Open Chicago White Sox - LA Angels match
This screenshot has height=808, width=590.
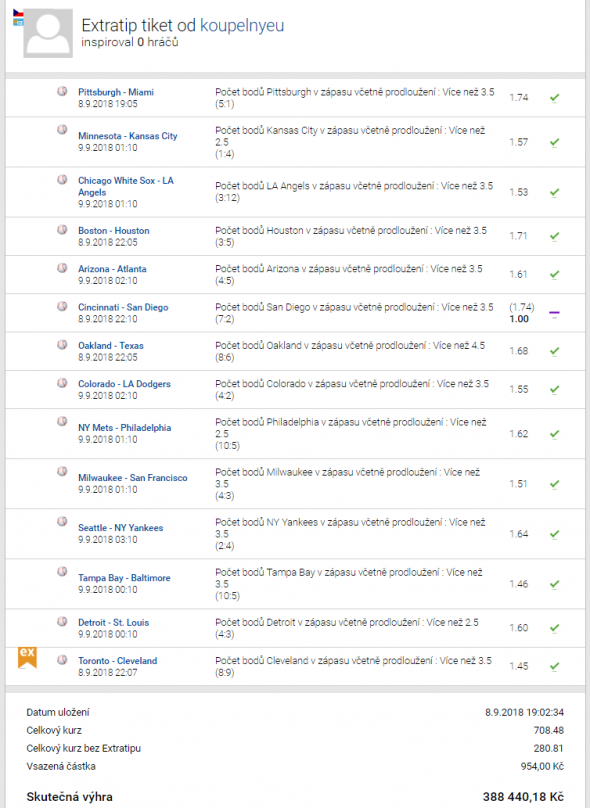tap(126, 187)
